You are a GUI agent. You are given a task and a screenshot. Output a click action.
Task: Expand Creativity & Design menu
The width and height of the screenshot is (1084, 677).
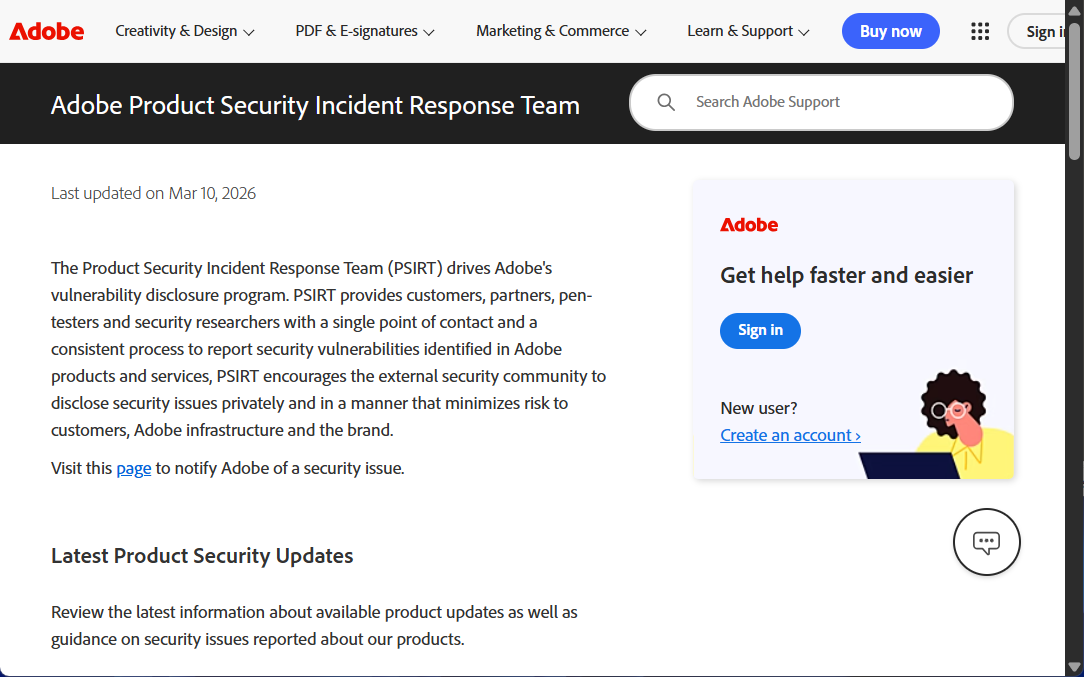coord(184,31)
